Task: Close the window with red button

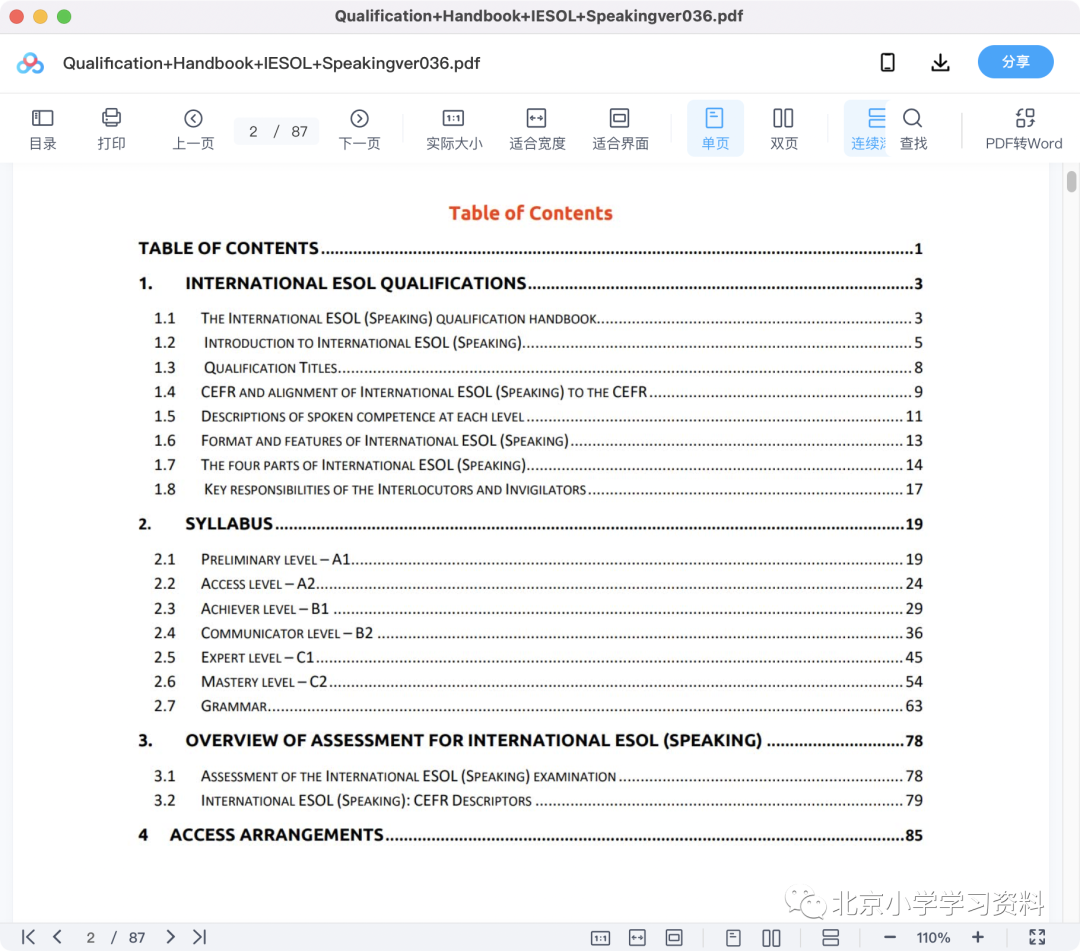Action: 17,16
